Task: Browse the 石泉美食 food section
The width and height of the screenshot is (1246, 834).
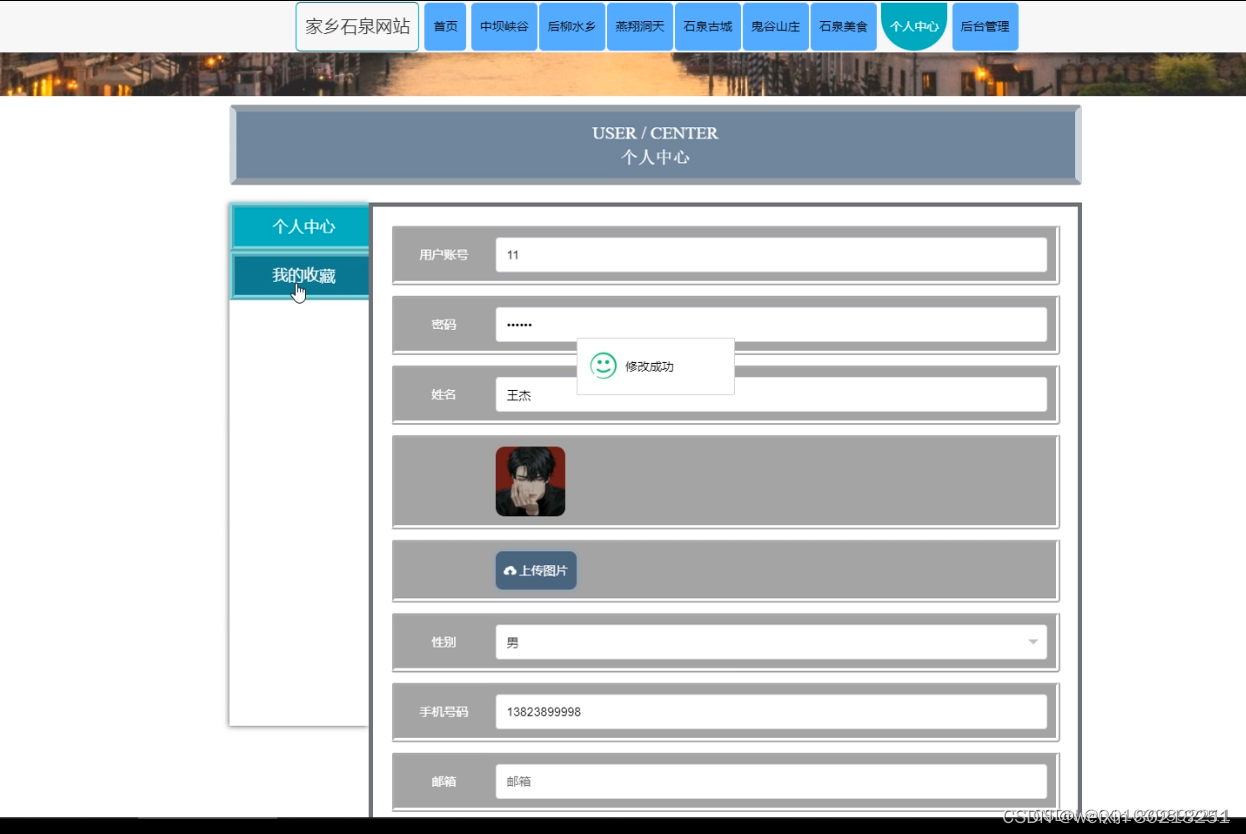Action: 843,27
